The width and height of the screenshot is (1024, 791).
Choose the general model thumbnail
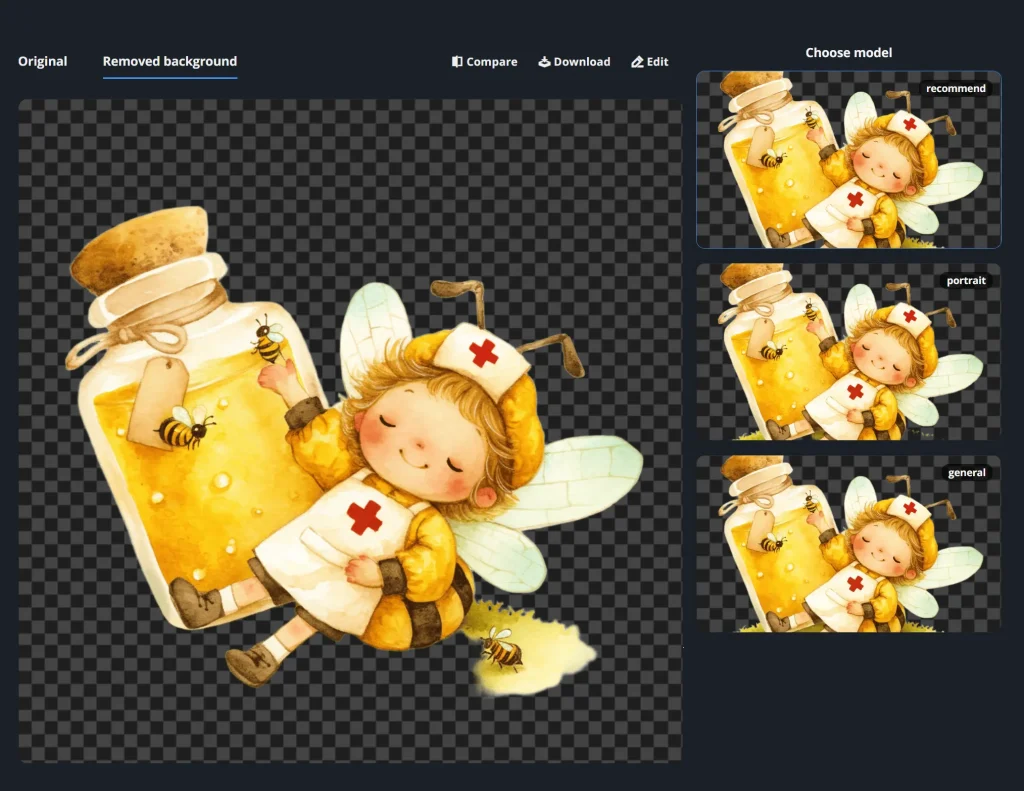click(848, 544)
